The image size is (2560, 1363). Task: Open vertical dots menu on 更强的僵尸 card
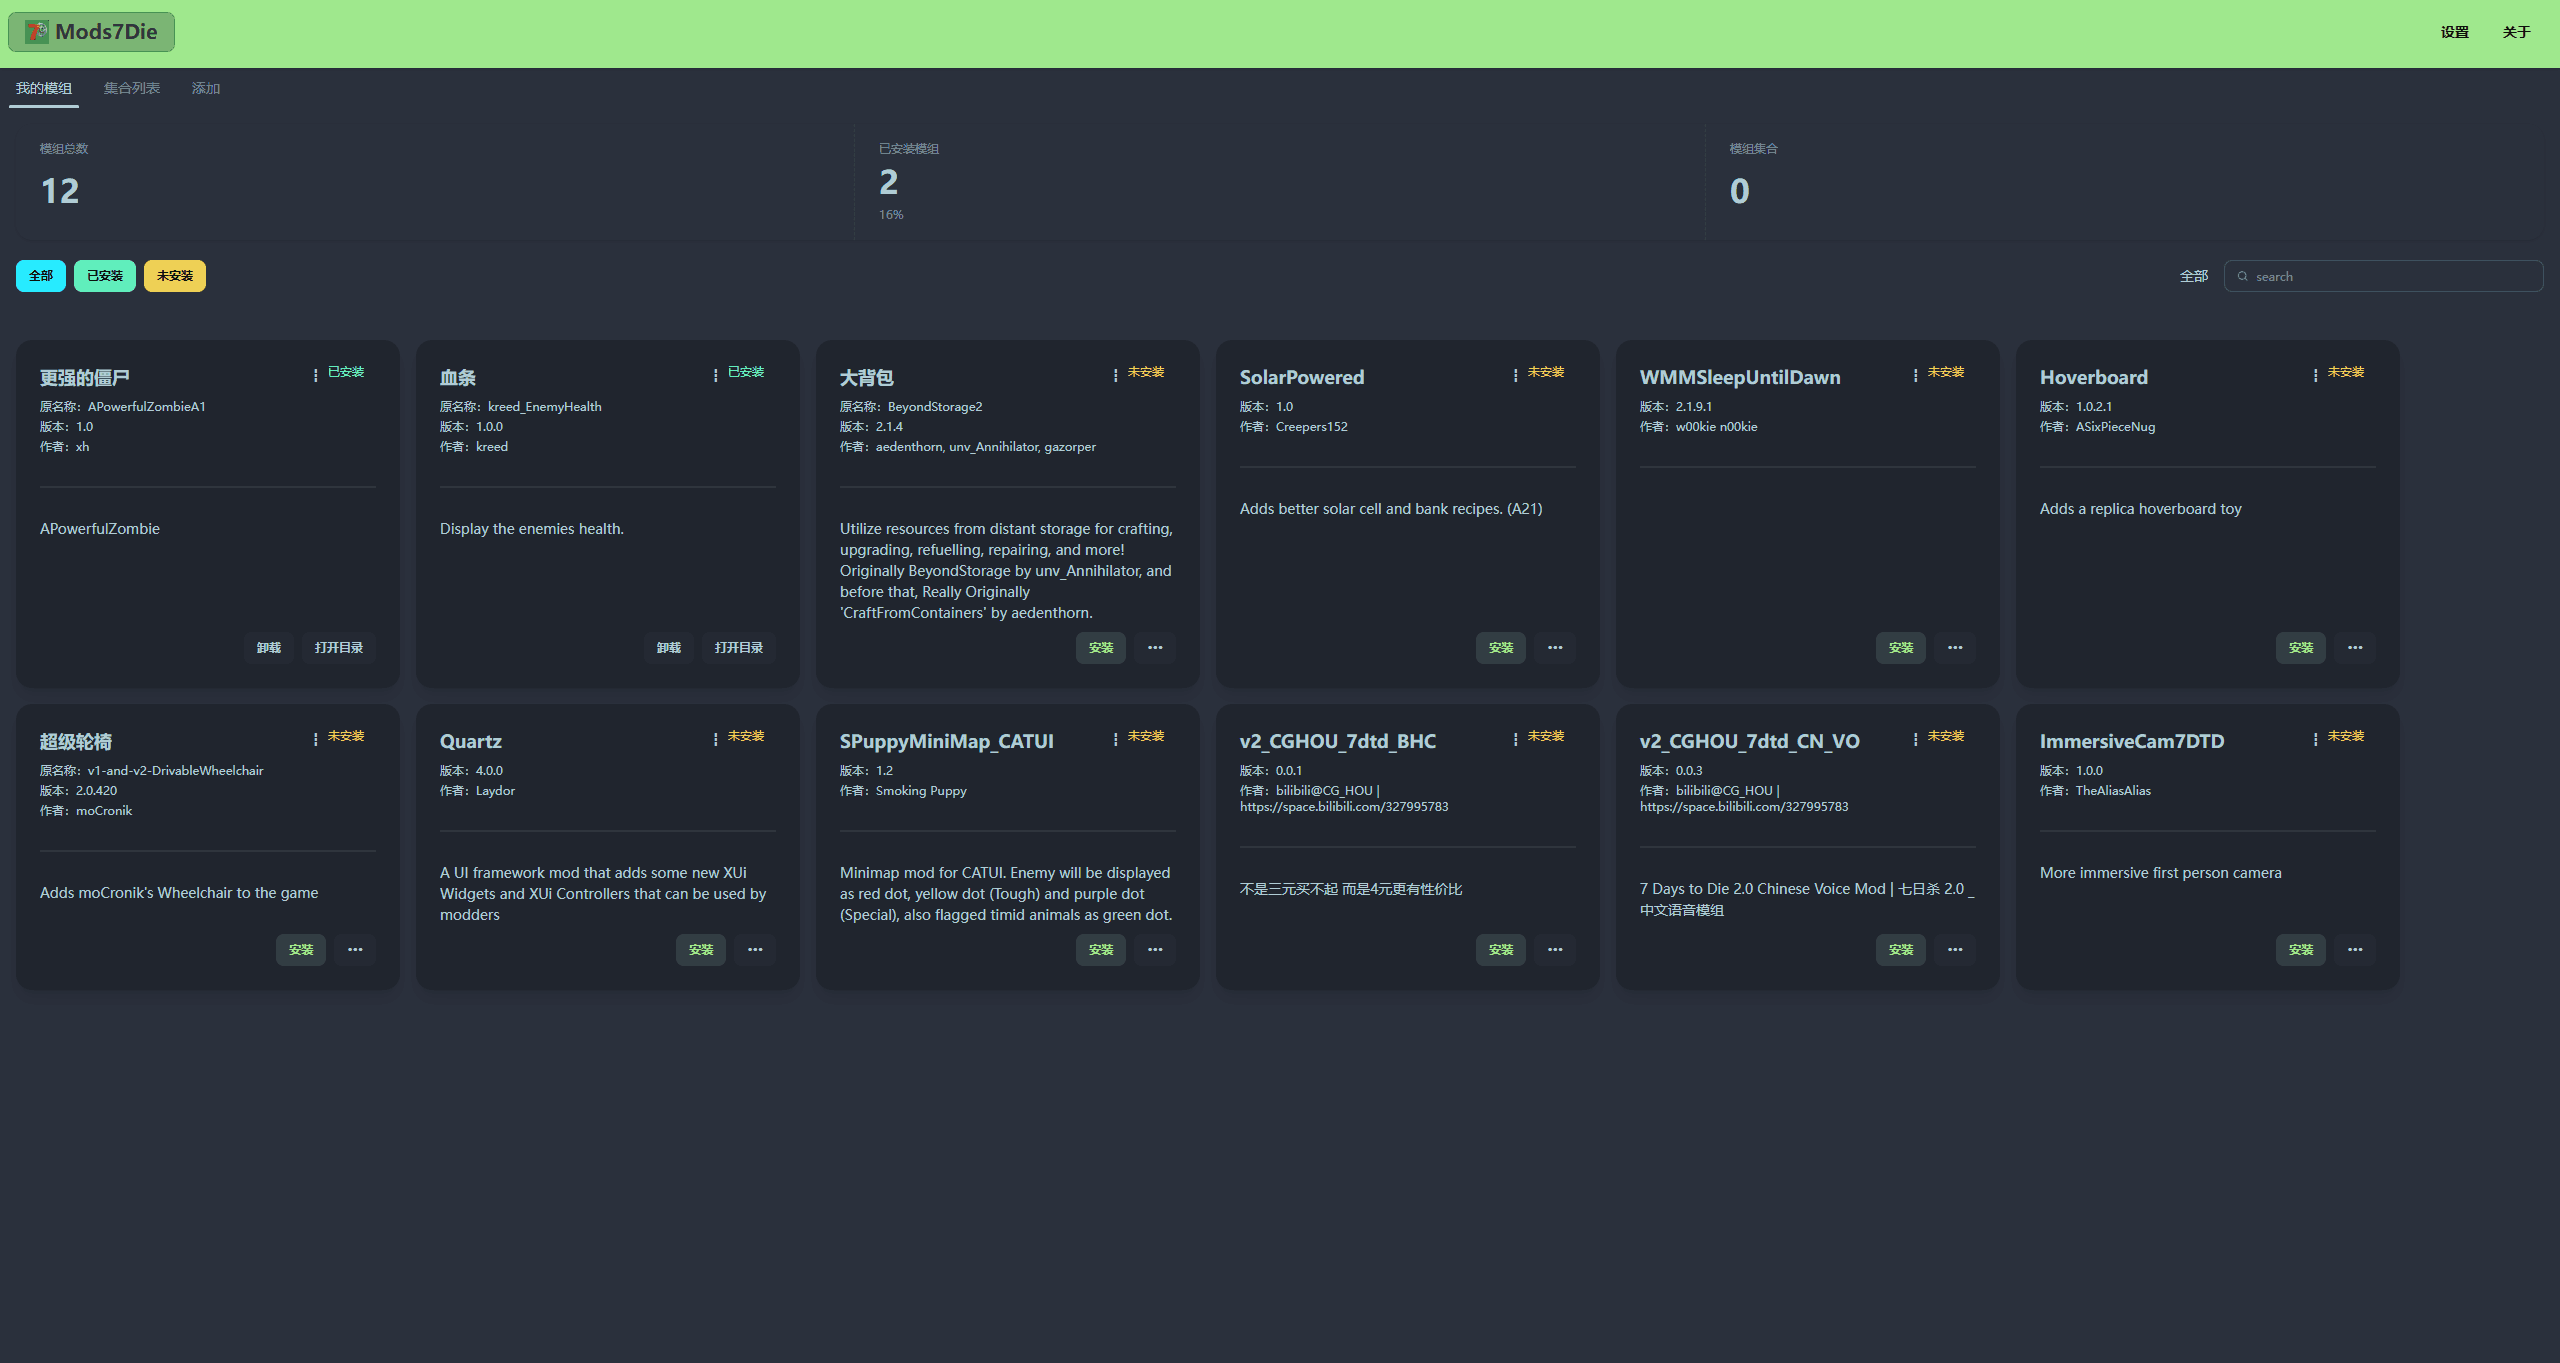(x=315, y=375)
